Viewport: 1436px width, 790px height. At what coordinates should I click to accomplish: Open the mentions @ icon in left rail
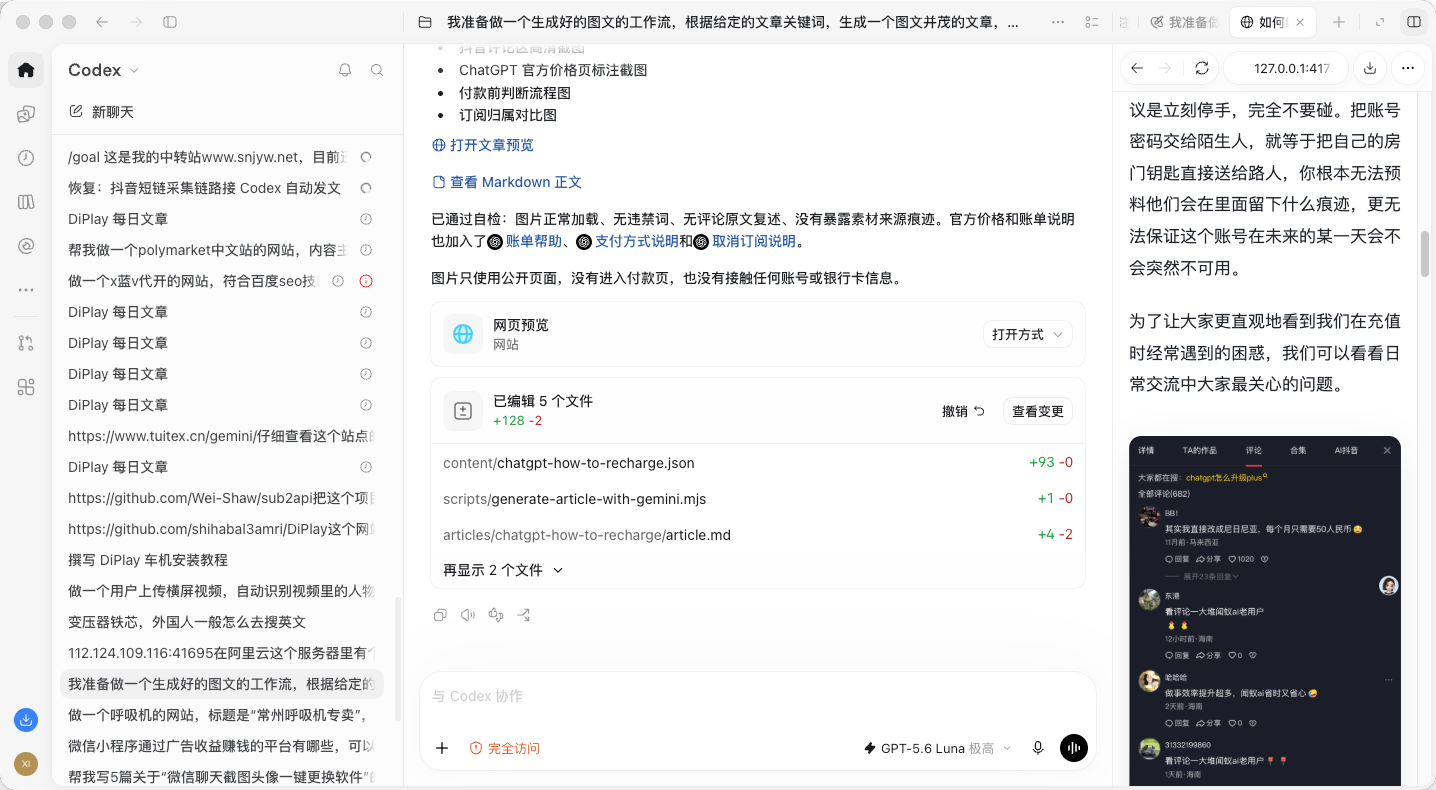[26, 246]
